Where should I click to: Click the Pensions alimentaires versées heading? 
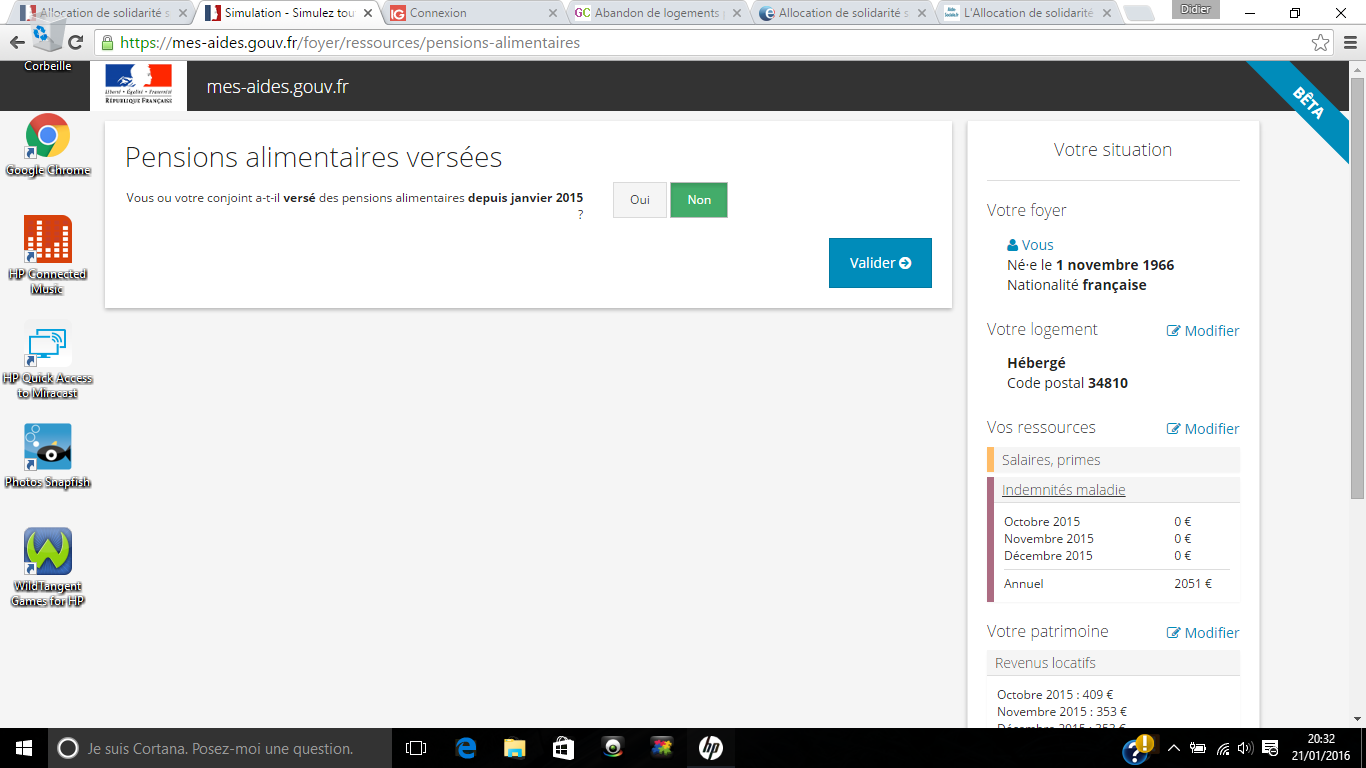coord(313,158)
